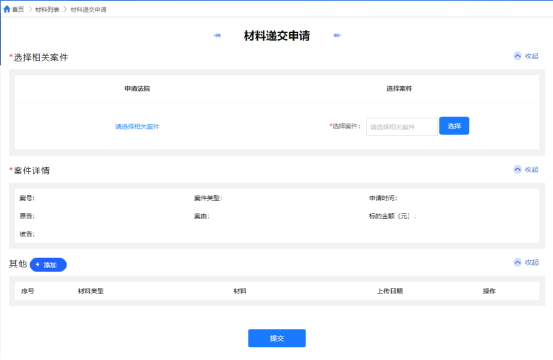Viewport: 553px width, 360px height.
Task: Click the 案由 label
Action: click(202, 216)
